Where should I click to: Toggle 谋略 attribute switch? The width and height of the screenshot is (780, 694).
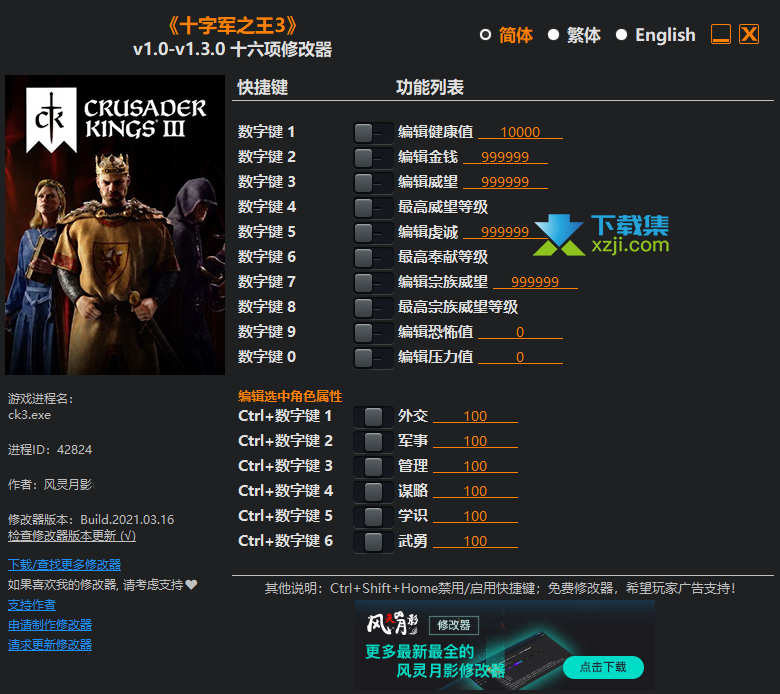click(373, 492)
